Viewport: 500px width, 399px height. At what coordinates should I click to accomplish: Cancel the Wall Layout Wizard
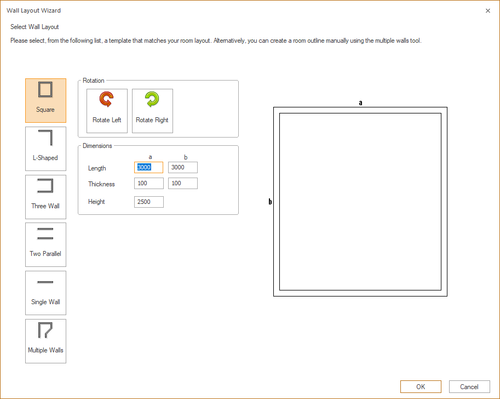[469, 387]
